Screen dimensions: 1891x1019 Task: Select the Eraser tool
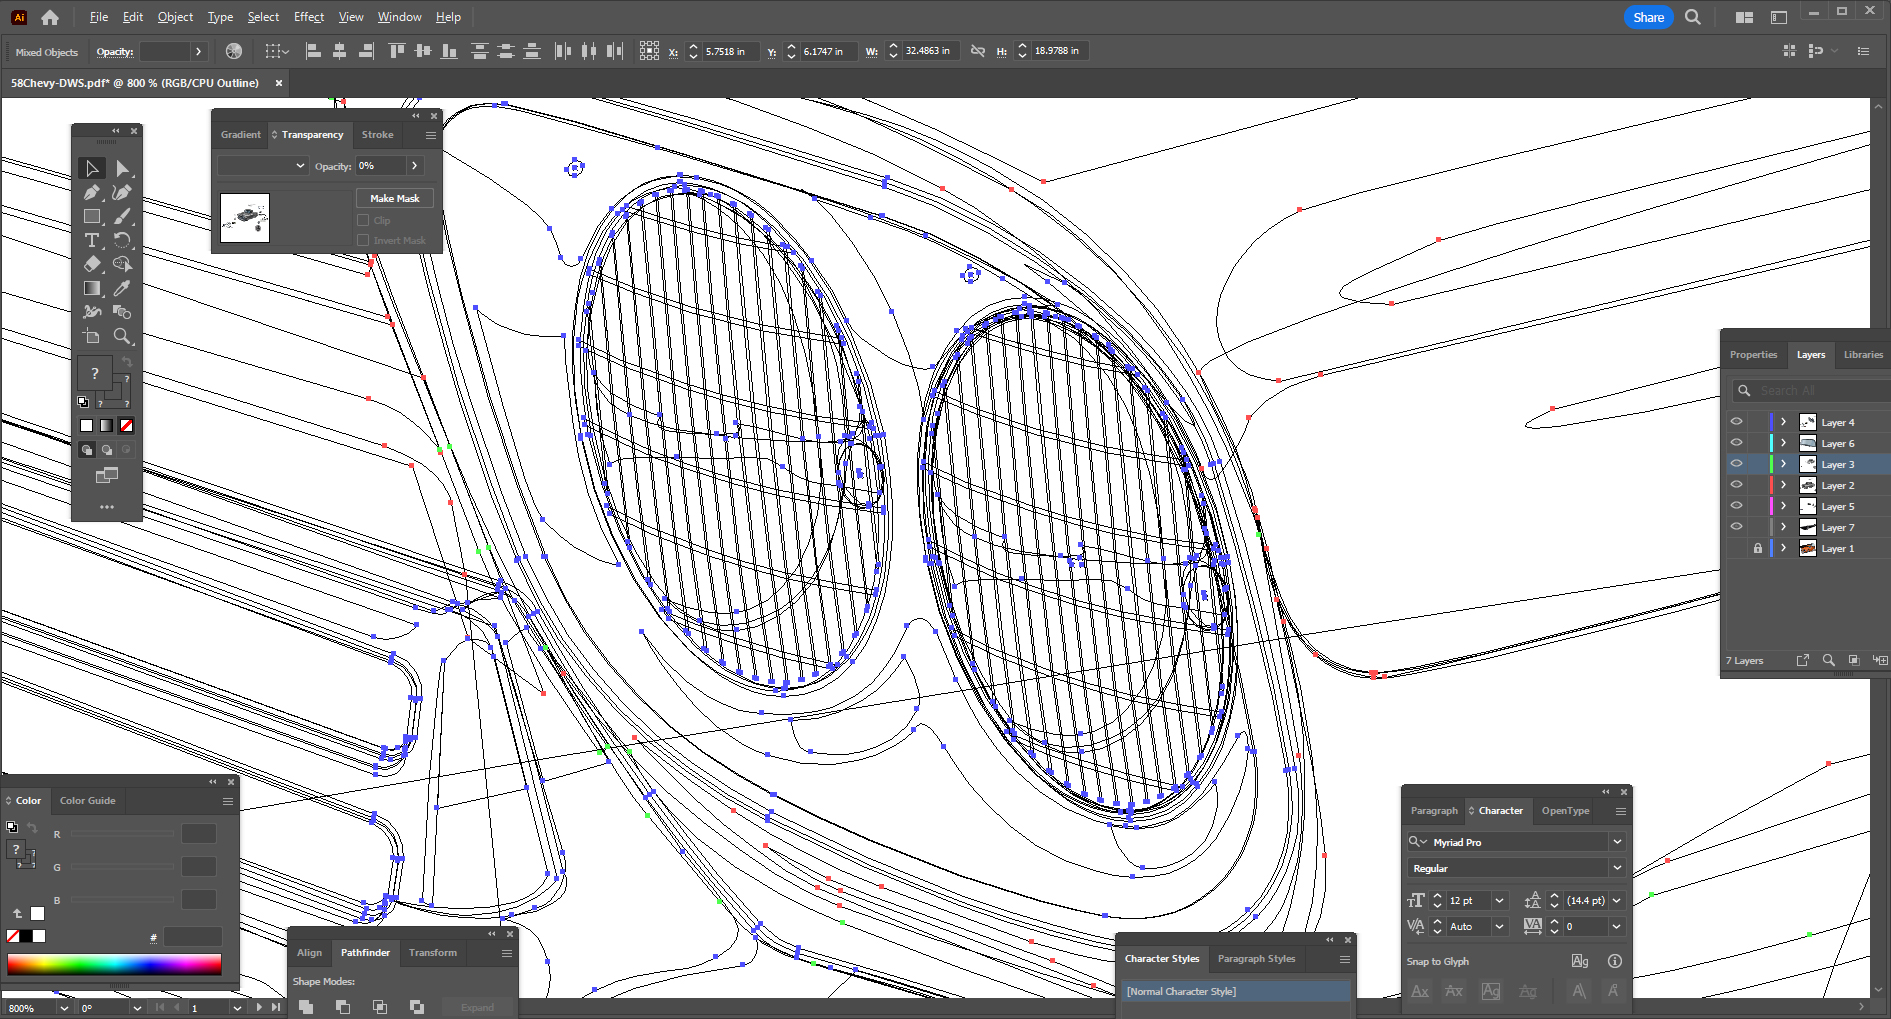pyautogui.click(x=92, y=265)
